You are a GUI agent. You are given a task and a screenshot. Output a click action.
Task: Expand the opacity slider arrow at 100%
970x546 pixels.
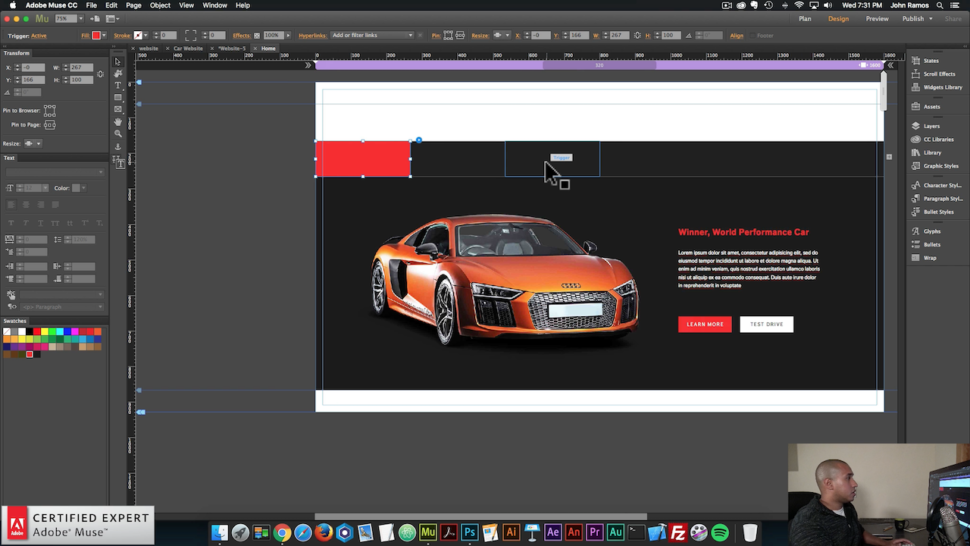tap(288, 35)
